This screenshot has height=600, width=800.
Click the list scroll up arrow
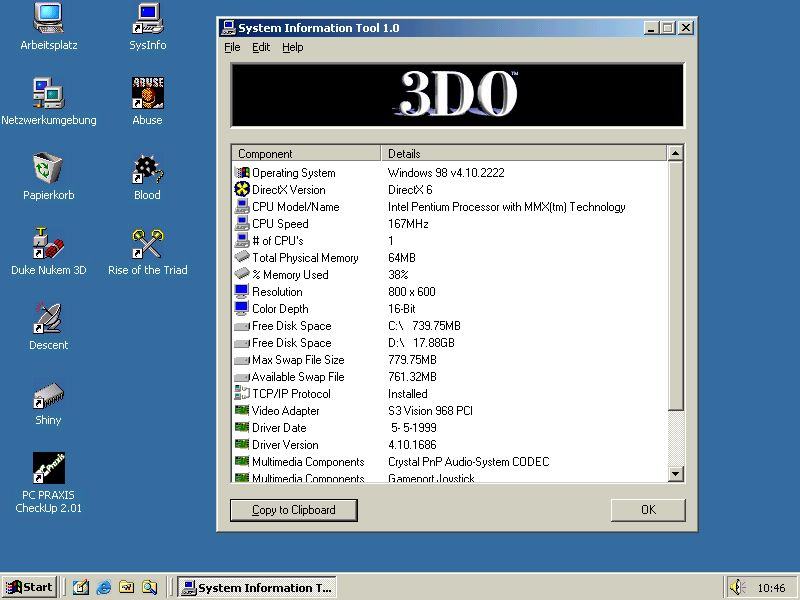pyautogui.click(x=676, y=153)
